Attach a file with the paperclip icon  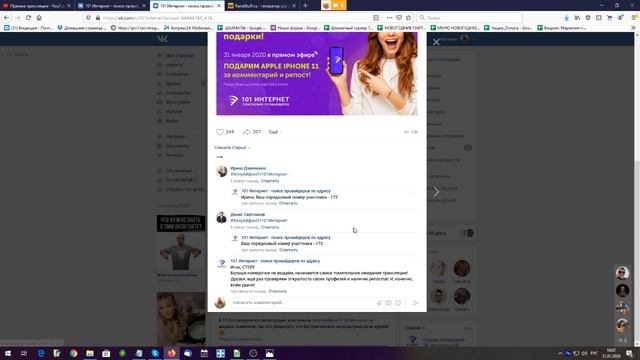click(x=379, y=303)
